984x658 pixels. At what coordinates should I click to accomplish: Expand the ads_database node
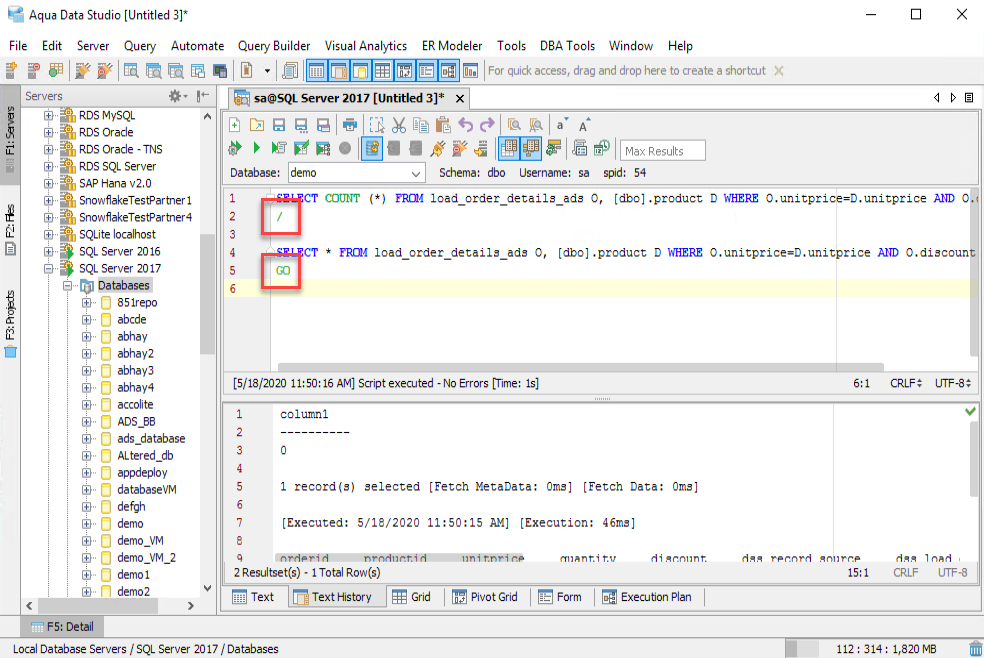click(x=87, y=438)
